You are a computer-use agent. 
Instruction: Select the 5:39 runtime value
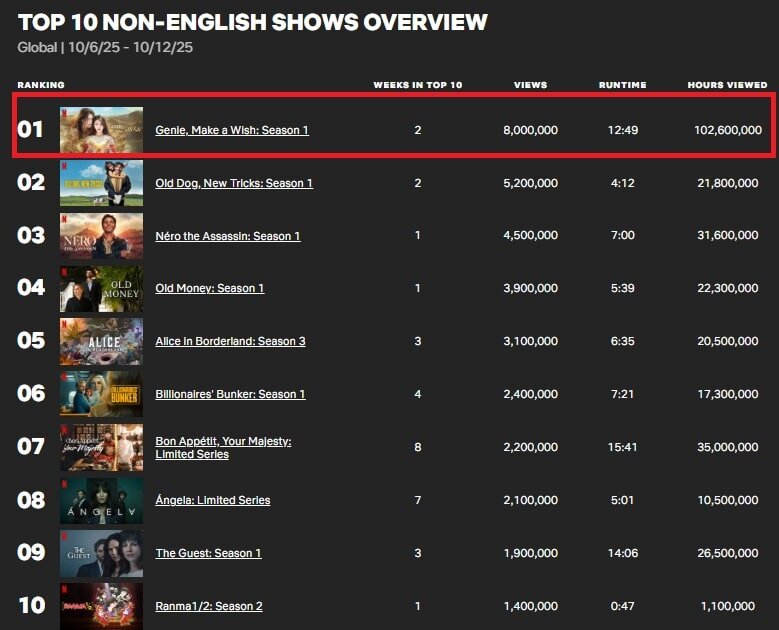[623, 288]
